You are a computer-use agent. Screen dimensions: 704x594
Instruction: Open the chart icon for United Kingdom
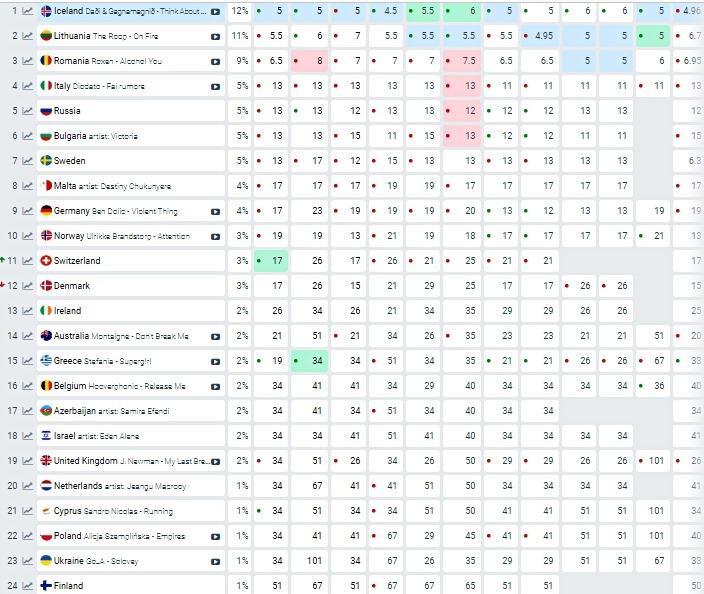pyautogui.click(x=28, y=461)
